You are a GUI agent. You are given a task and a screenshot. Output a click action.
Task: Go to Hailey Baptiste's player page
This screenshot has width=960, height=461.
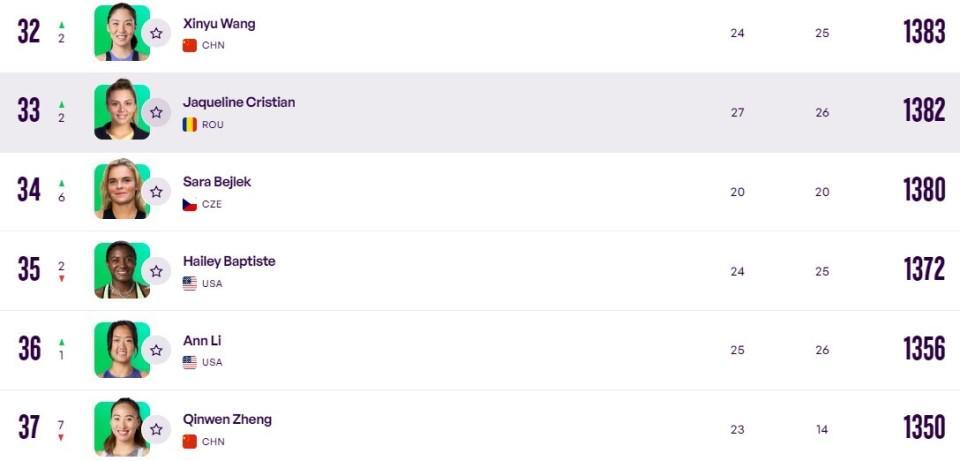pos(229,261)
